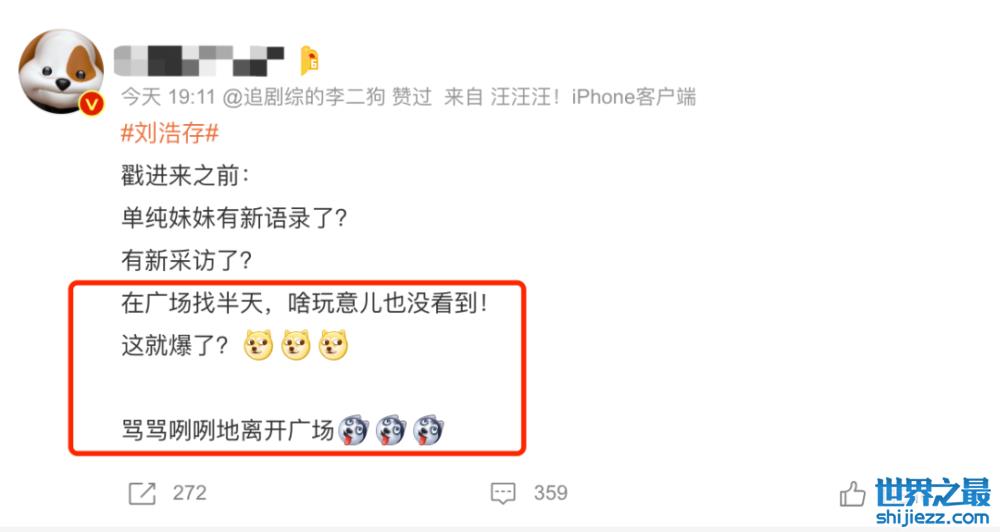Open the 272 reposts count
This screenshot has width=1000, height=532.
[x=189, y=492]
